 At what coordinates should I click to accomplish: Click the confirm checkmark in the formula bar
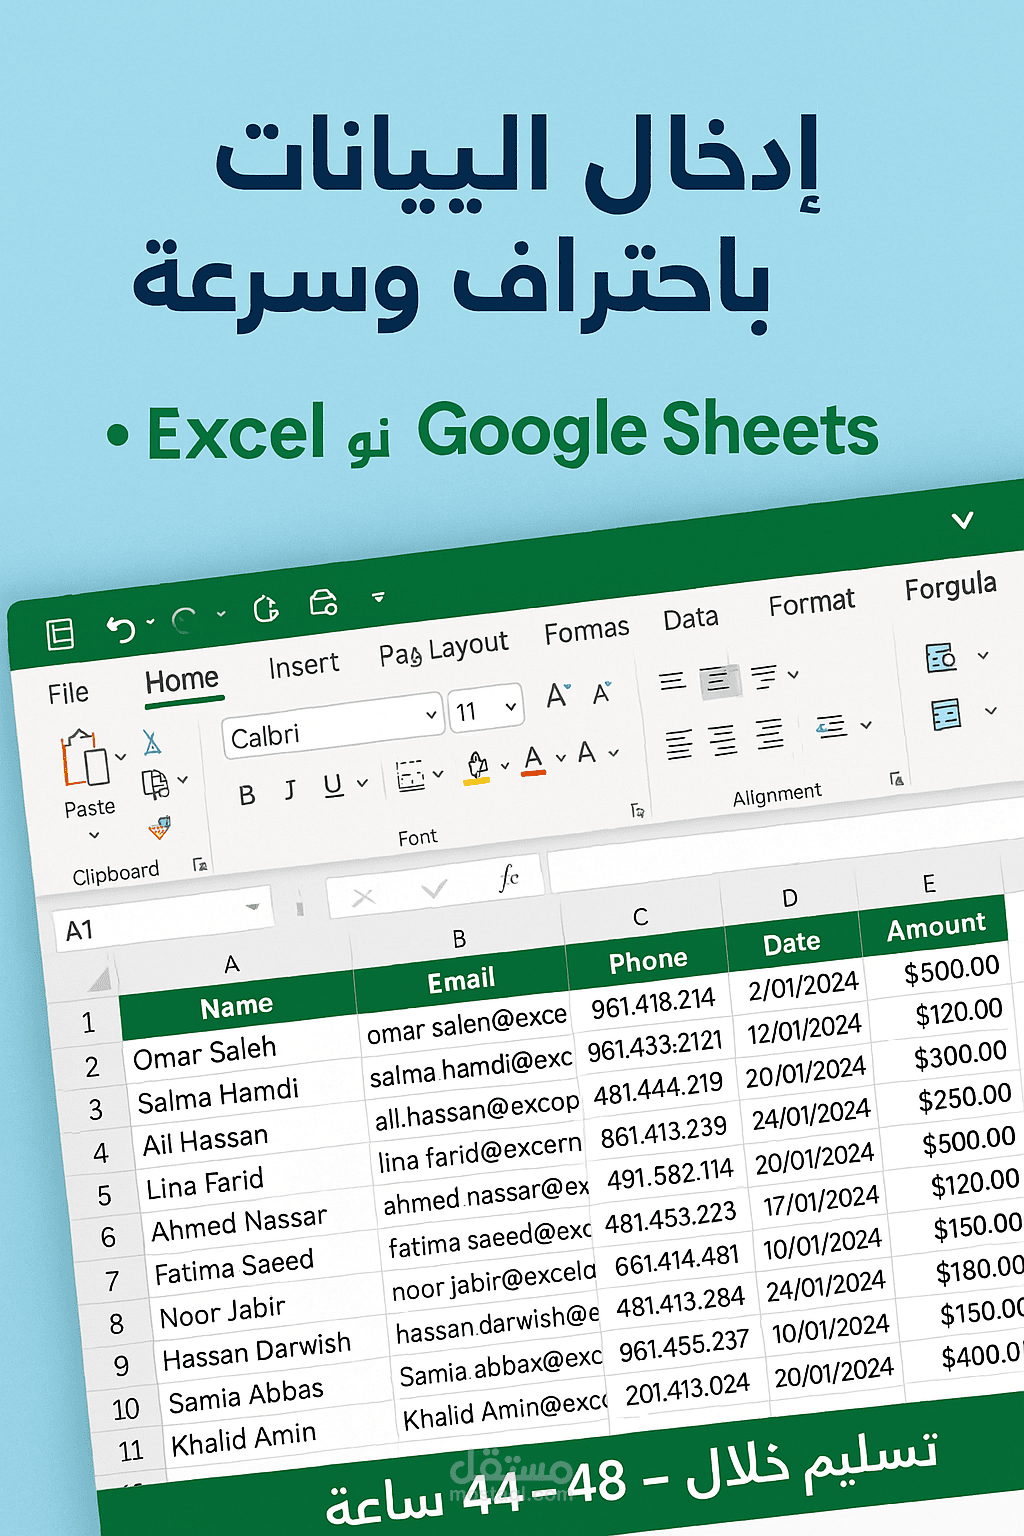pyautogui.click(x=434, y=888)
